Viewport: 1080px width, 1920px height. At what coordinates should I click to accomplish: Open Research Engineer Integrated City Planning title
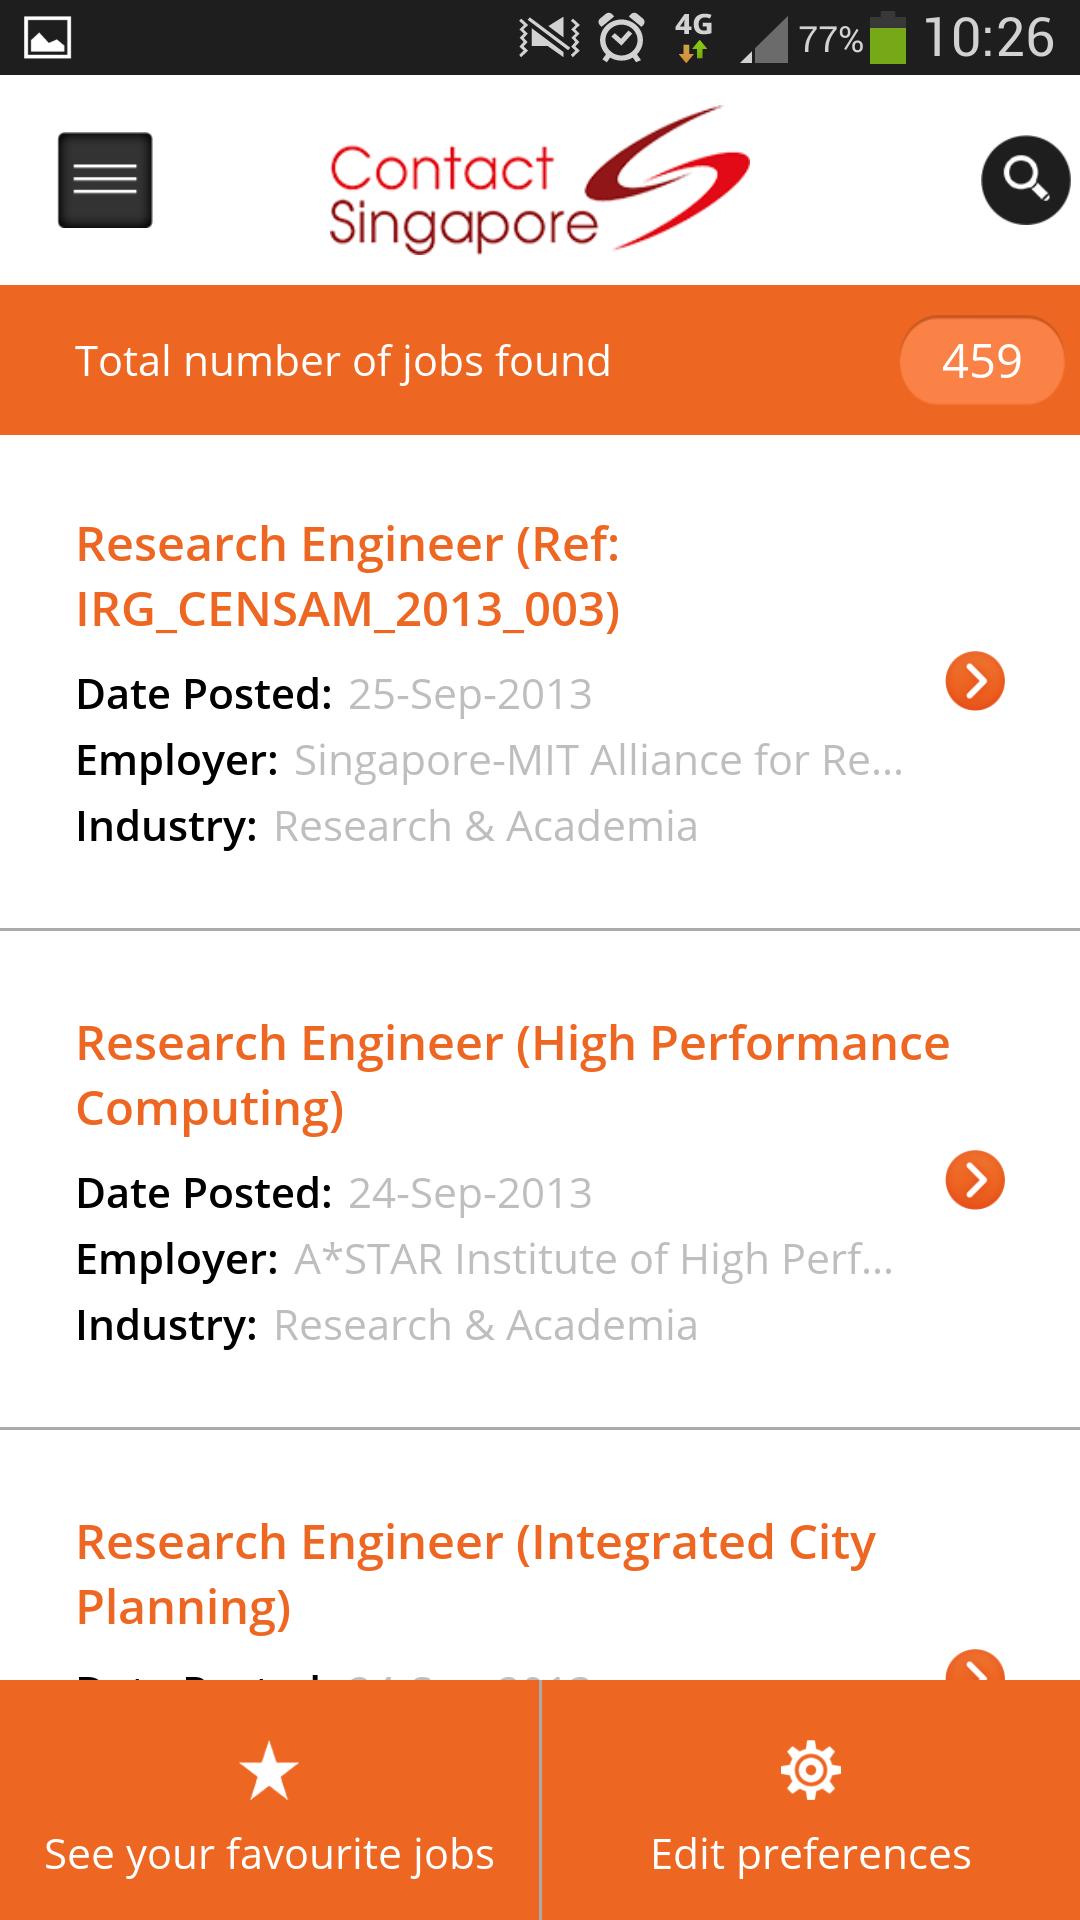pos(476,1575)
